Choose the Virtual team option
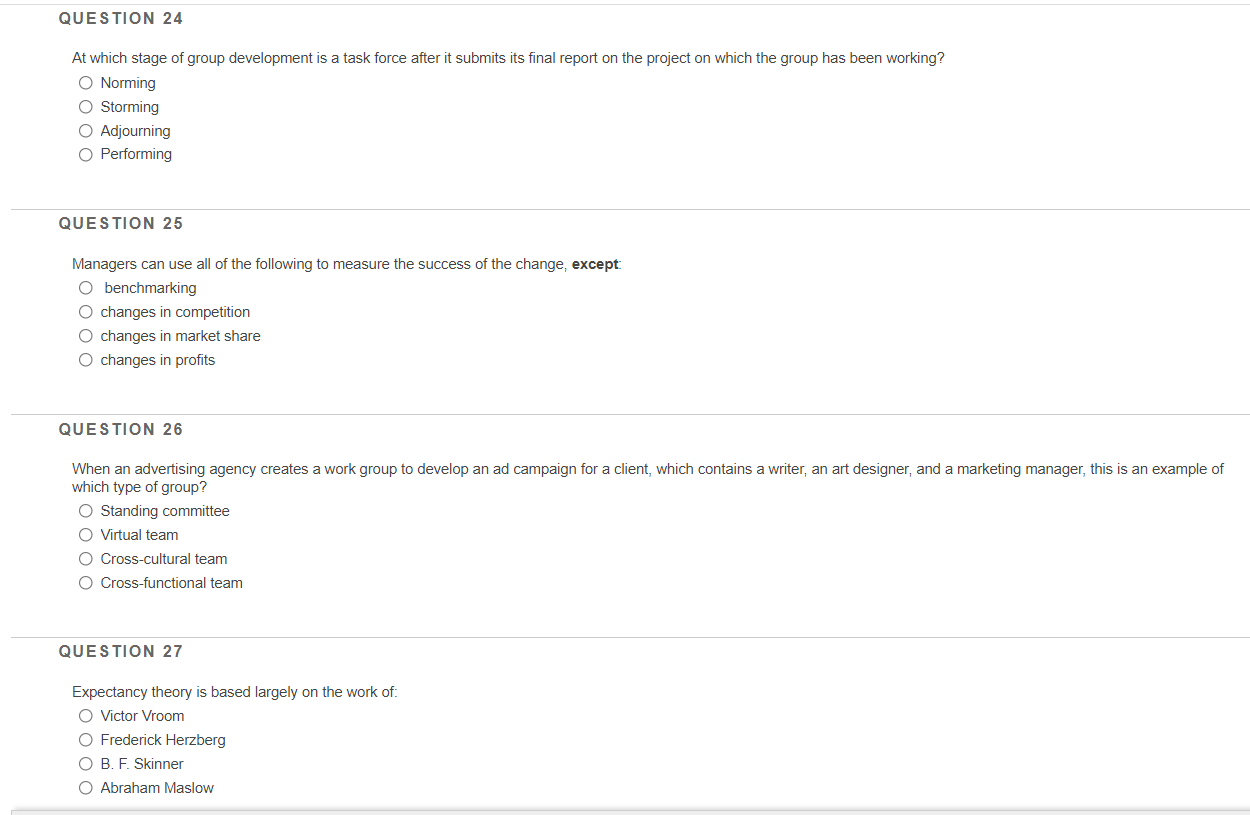Screen dimensions: 1250x815 pyautogui.click(x=85, y=534)
